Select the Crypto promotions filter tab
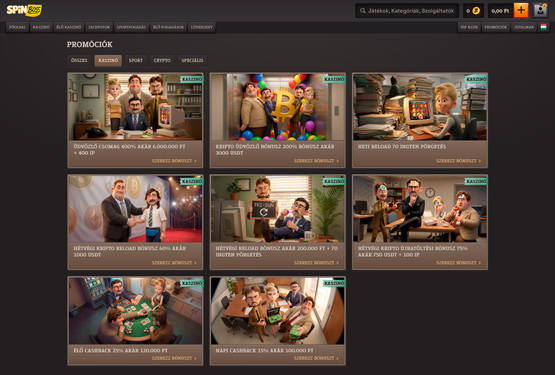The width and height of the screenshot is (555, 375). [162, 61]
